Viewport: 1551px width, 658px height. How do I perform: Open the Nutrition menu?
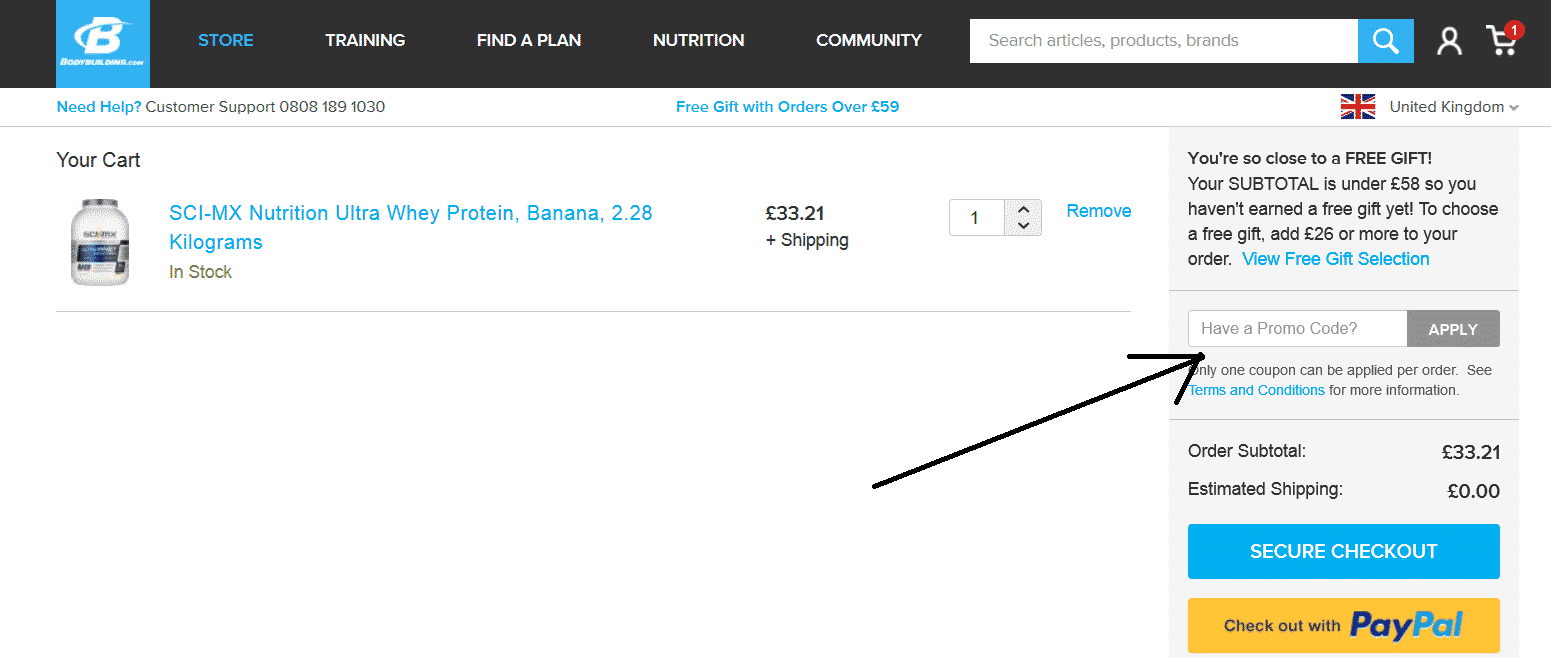(x=698, y=41)
